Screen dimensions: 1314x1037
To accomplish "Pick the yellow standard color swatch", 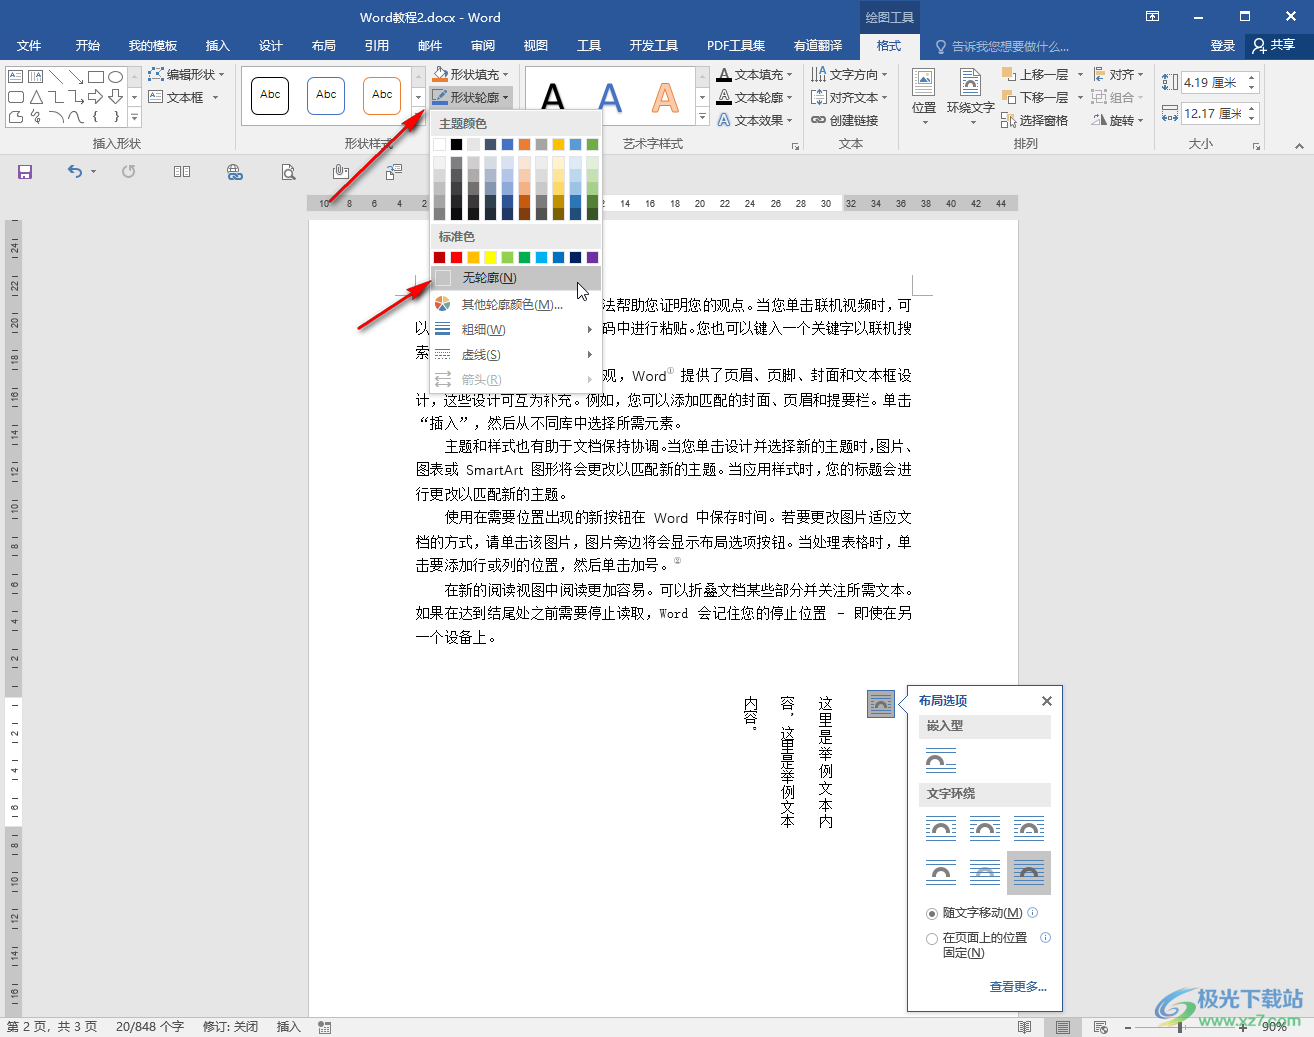I will point(490,258).
